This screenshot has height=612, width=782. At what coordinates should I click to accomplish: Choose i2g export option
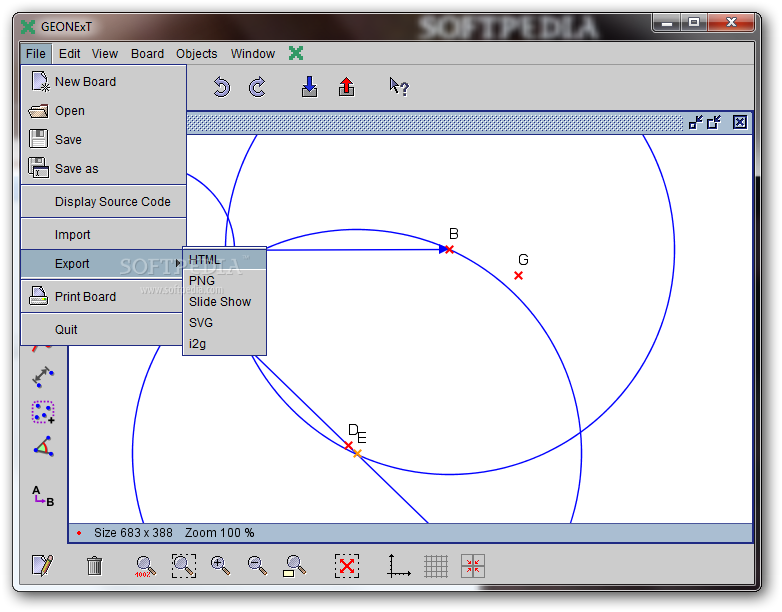point(224,344)
